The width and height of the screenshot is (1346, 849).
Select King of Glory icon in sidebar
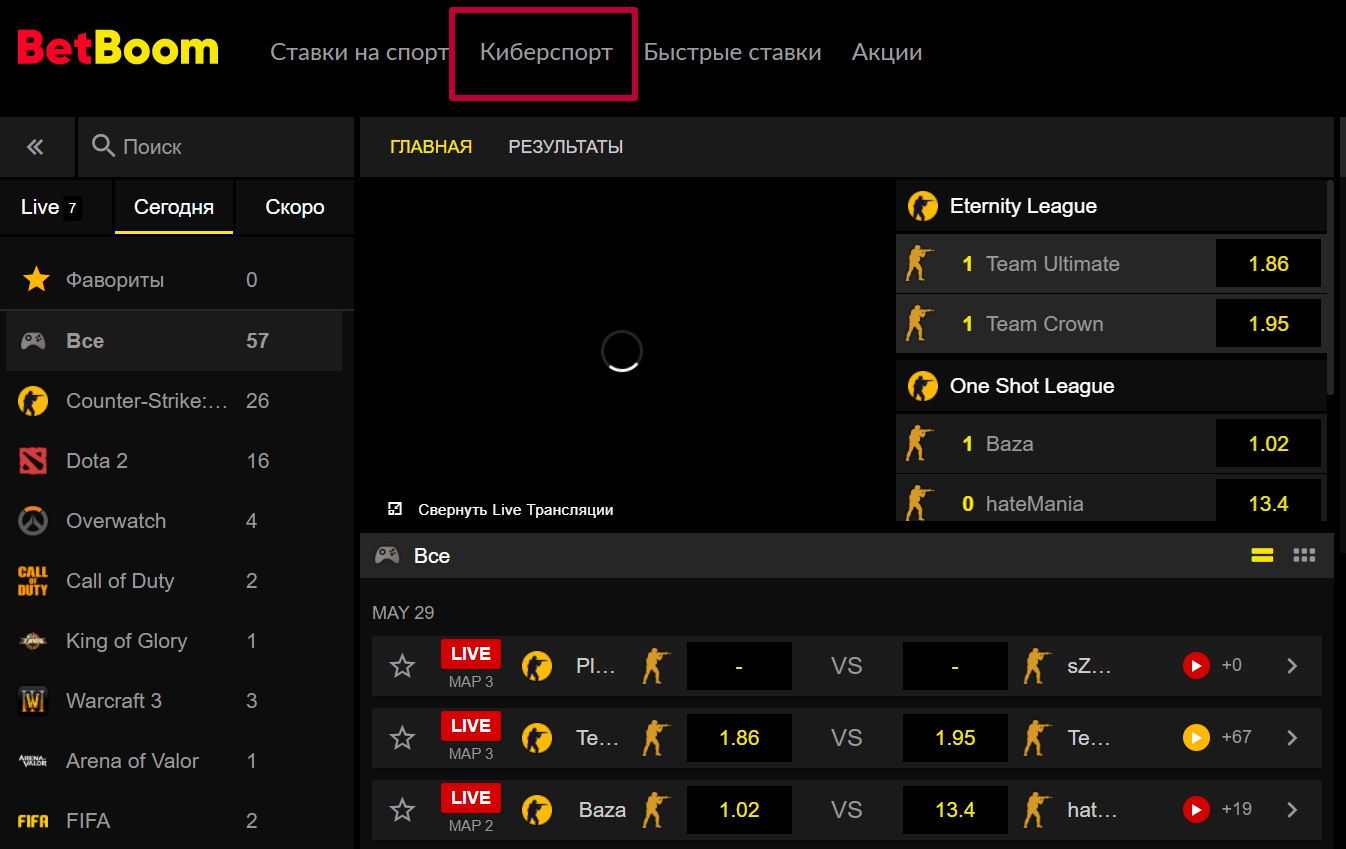coord(33,641)
